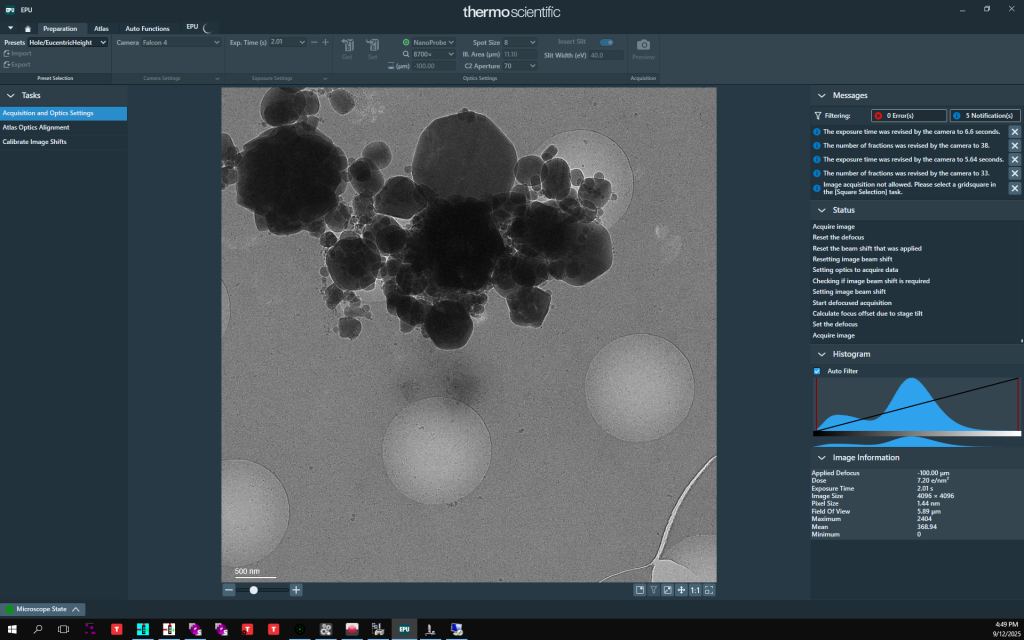Image resolution: width=1024 pixels, height=640 pixels.
Task: Click the fit-to-window icon below image
Action: pos(709,590)
